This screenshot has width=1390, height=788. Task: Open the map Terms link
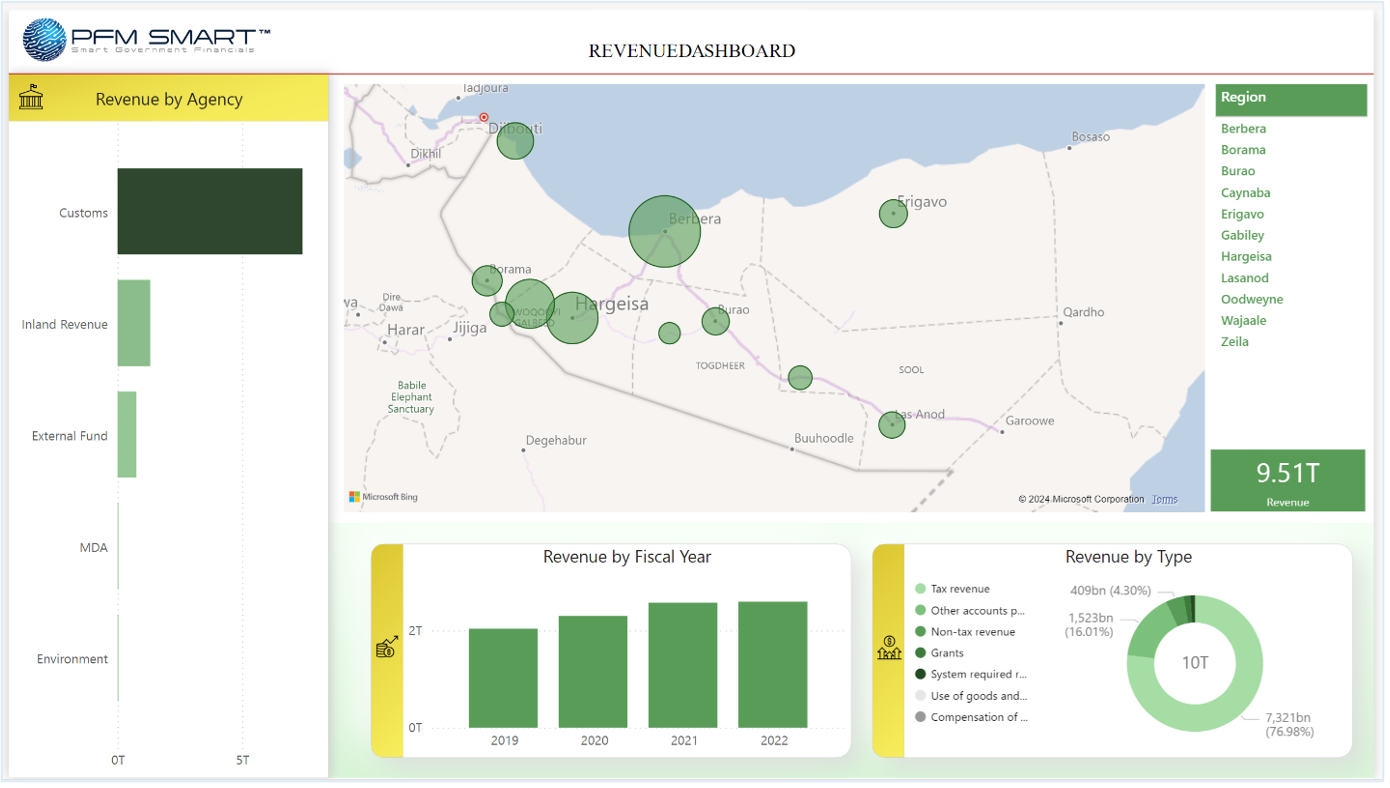1164,499
